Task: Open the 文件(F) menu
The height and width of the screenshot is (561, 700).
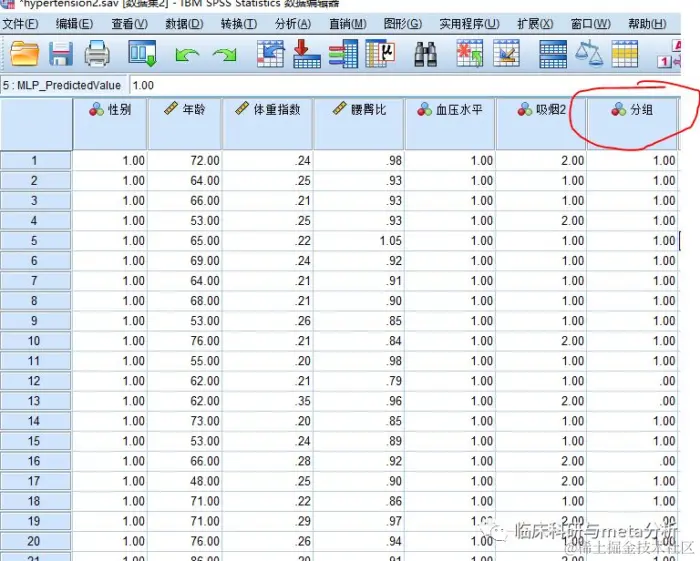Action: pyautogui.click(x=20, y=24)
